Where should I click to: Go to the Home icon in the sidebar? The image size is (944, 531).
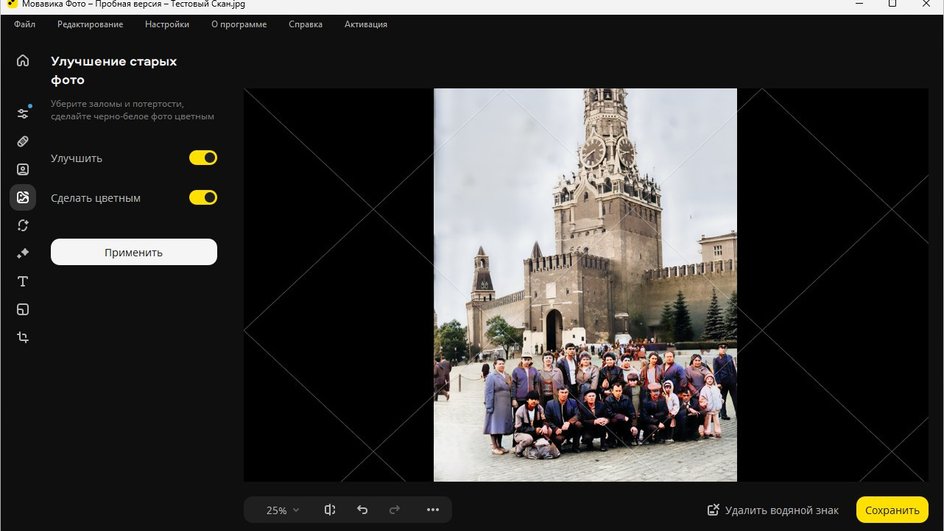click(x=23, y=61)
